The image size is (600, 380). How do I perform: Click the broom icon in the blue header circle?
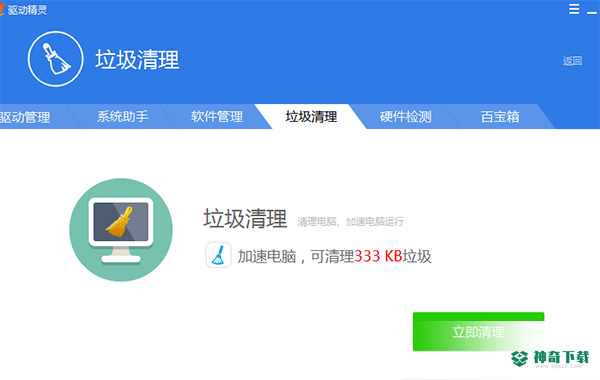55,59
